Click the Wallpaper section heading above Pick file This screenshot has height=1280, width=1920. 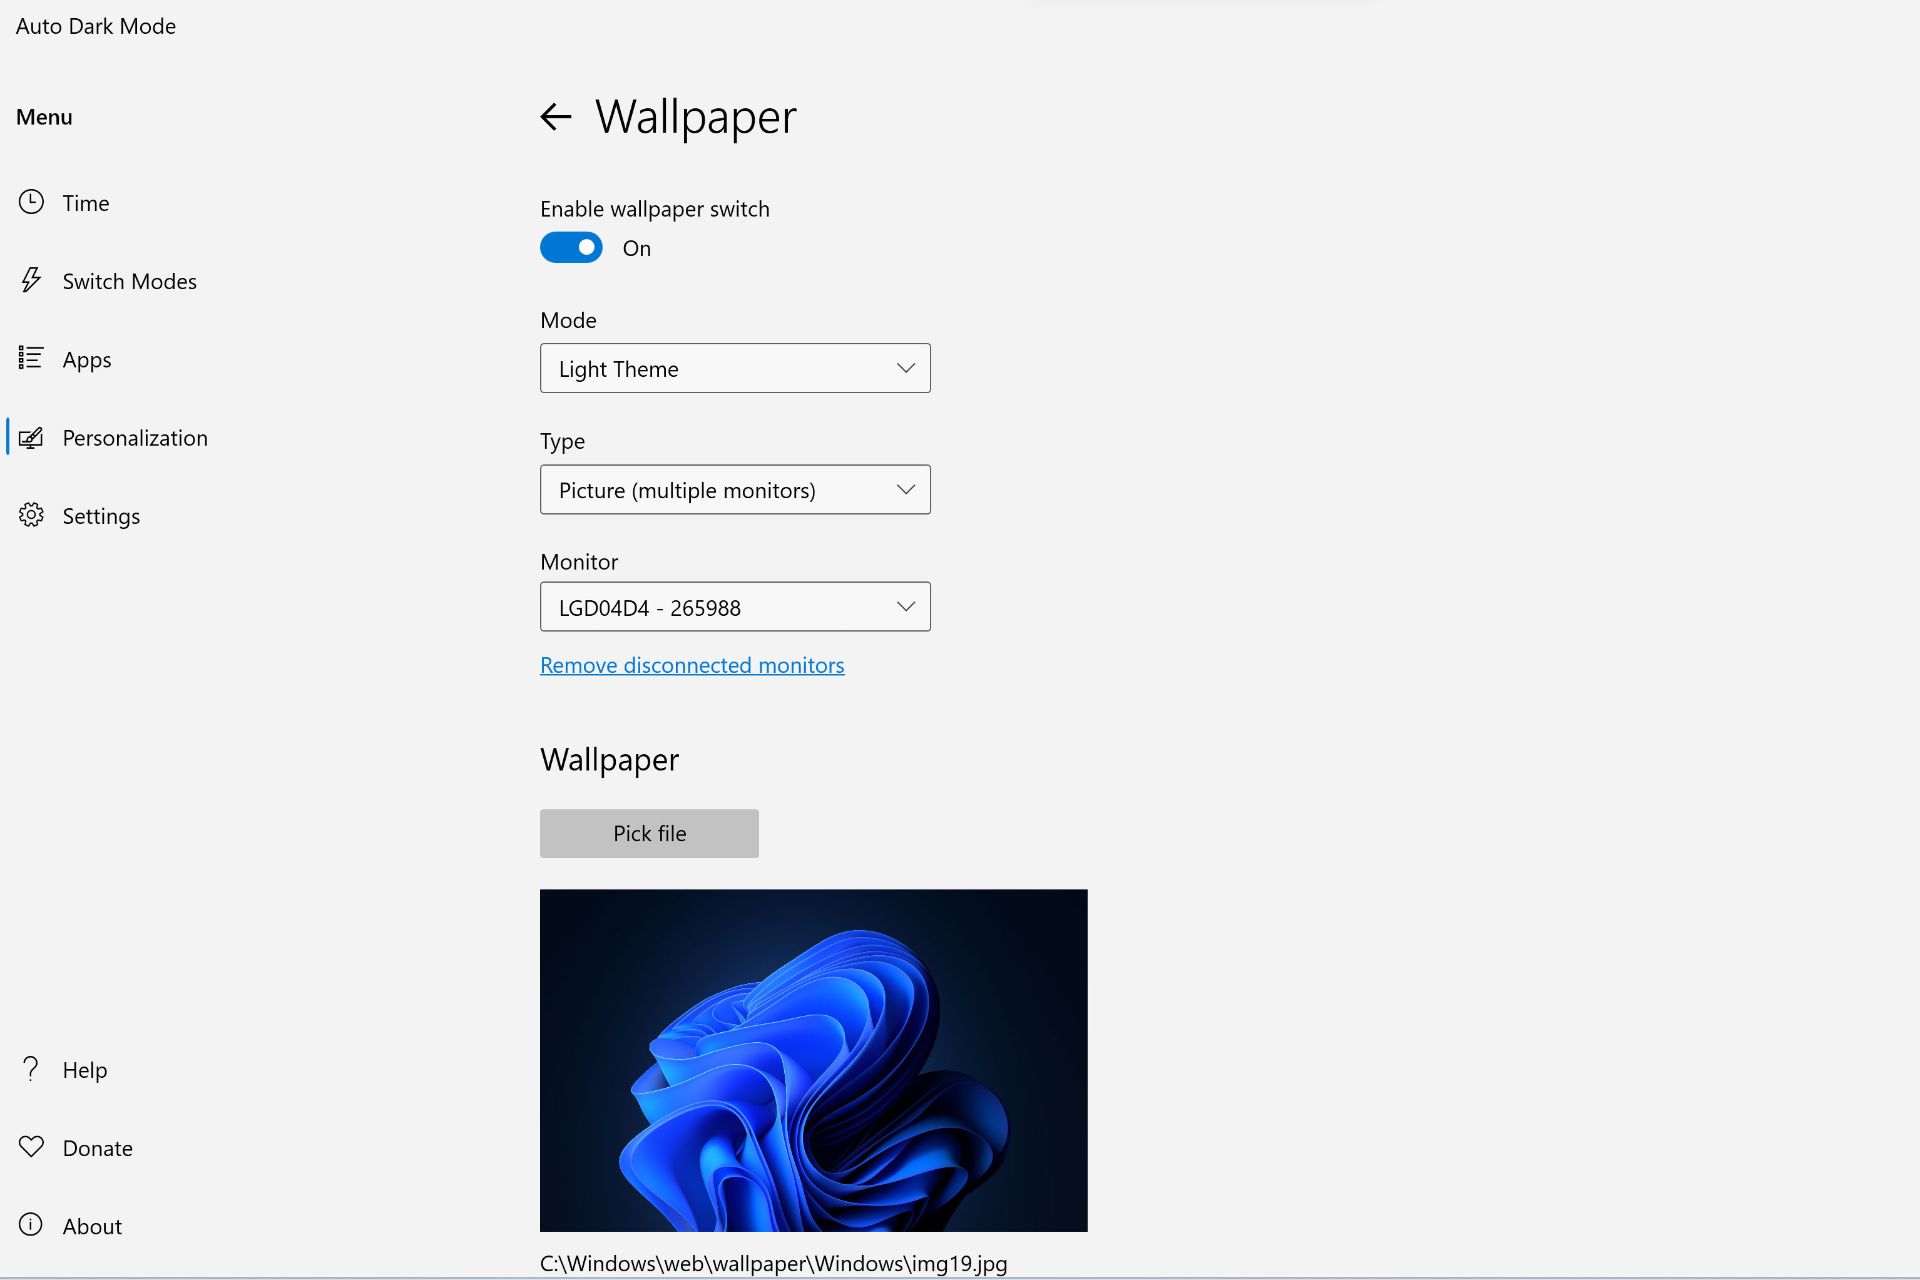609,760
